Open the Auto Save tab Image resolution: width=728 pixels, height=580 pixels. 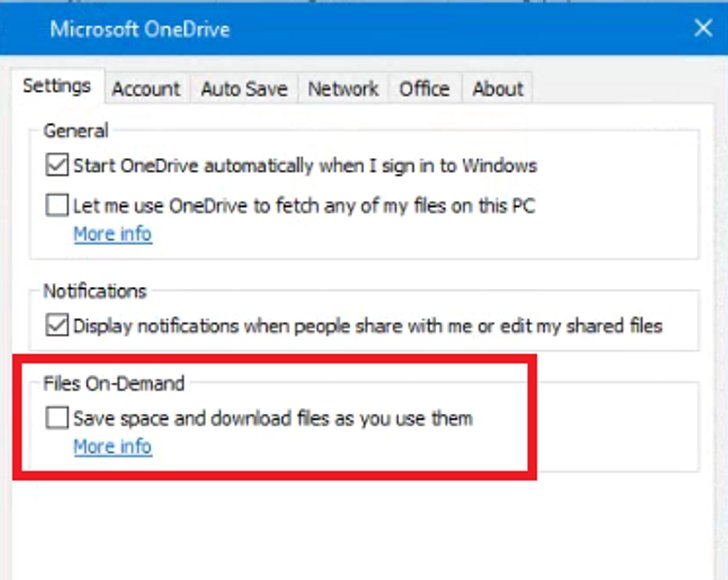(x=244, y=89)
